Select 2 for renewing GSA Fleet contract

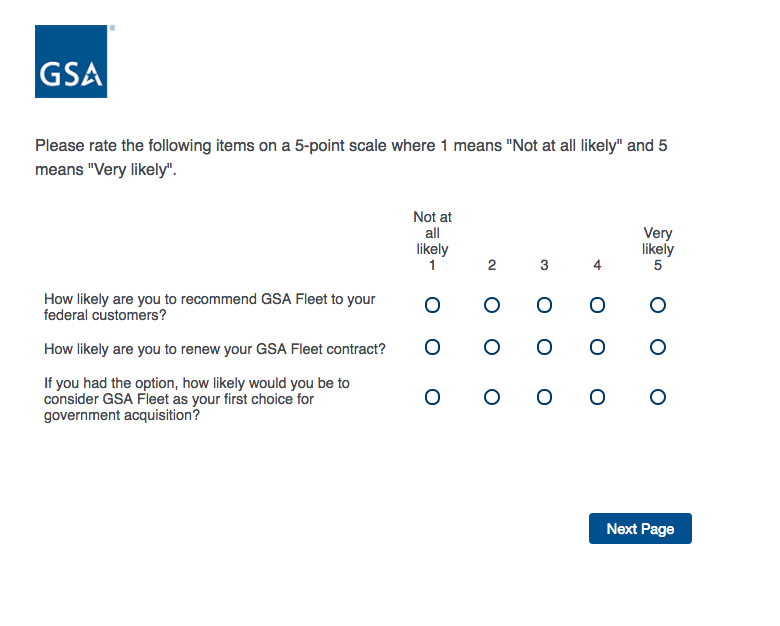[492, 348]
